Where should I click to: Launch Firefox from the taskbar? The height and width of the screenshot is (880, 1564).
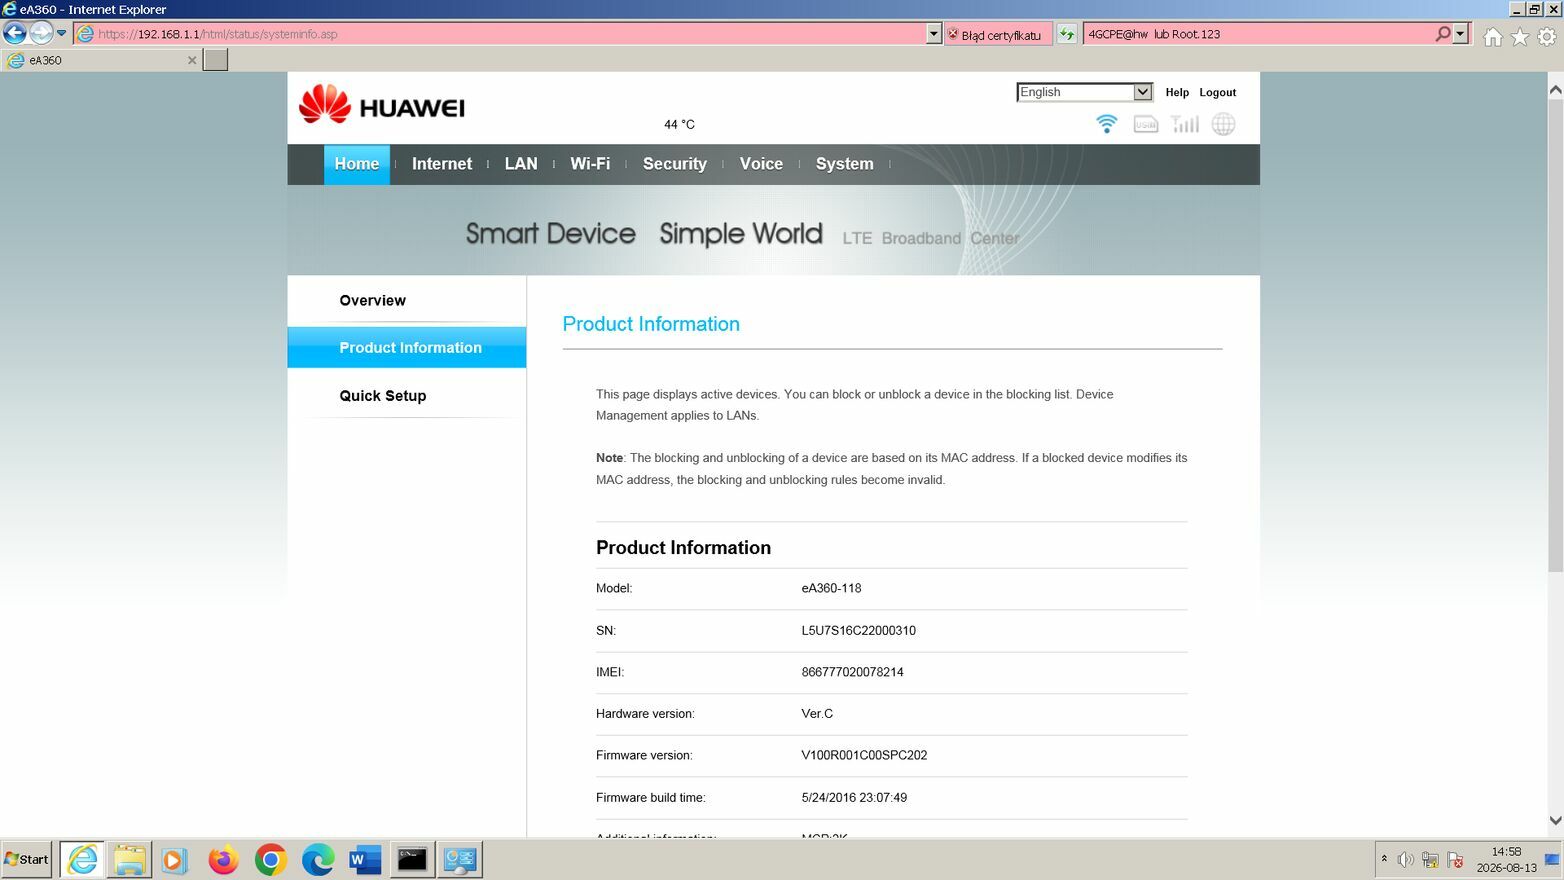coord(223,859)
